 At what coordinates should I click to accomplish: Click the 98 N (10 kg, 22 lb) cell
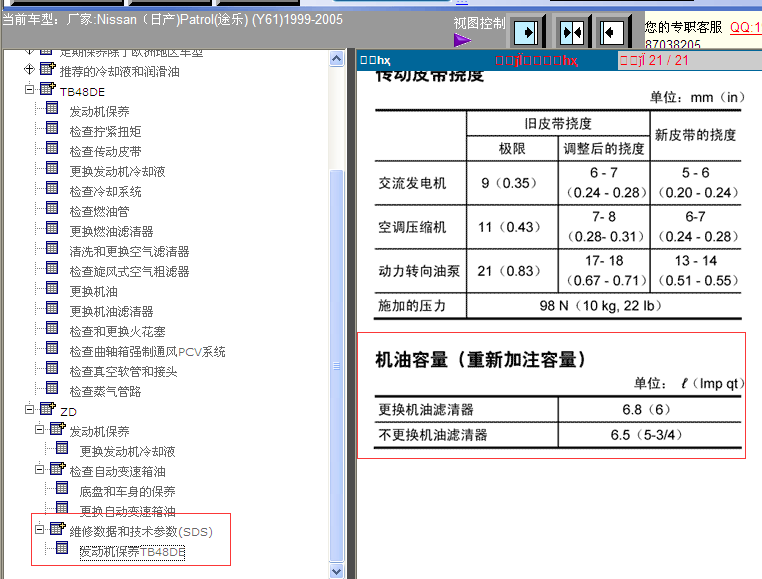click(x=604, y=306)
